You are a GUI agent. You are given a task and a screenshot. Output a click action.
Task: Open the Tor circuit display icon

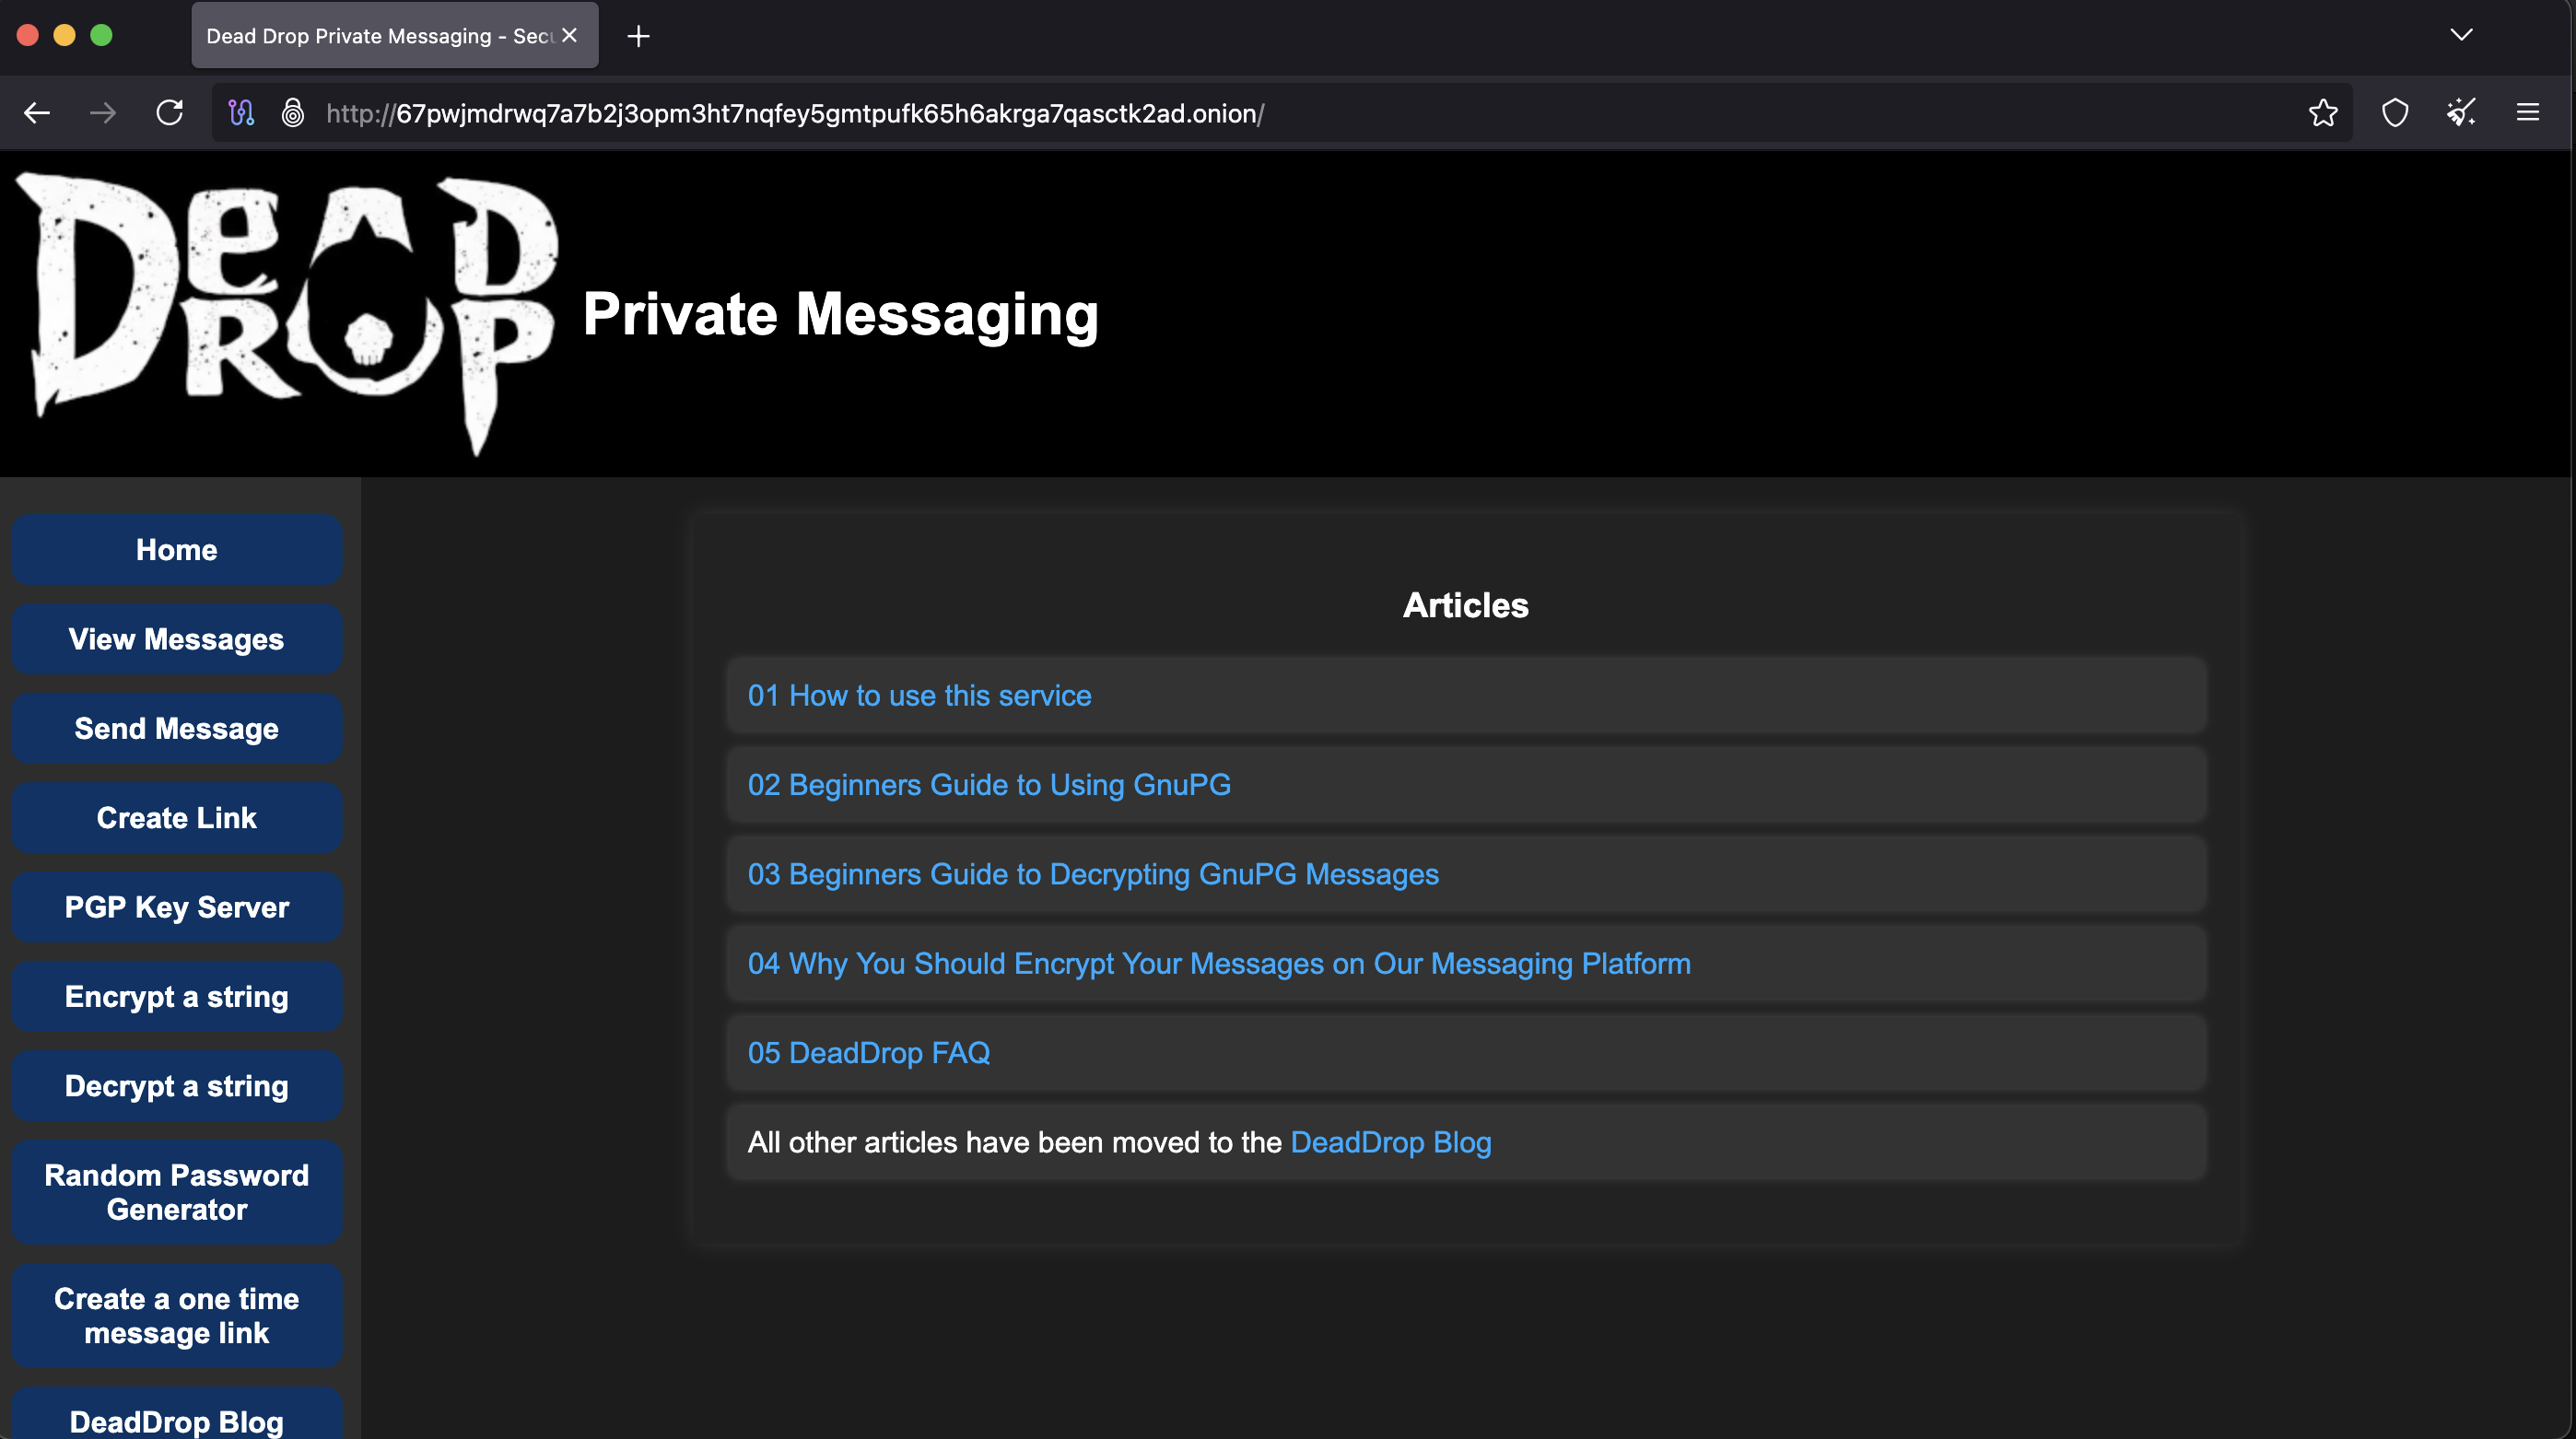point(242,113)
